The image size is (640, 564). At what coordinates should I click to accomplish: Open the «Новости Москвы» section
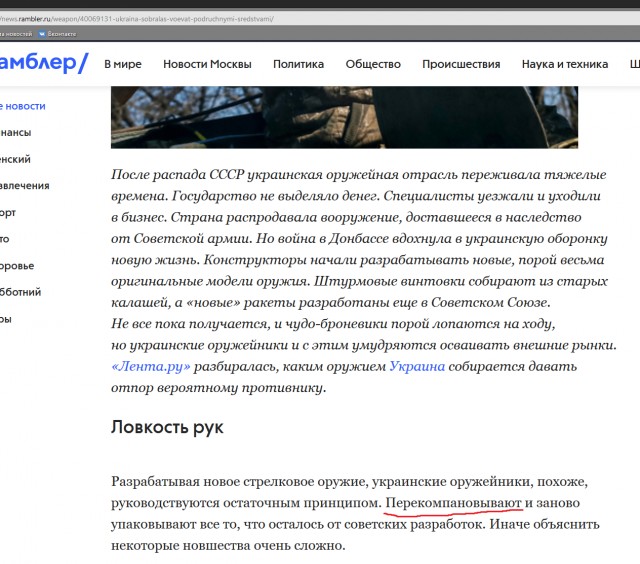[207, 64]
